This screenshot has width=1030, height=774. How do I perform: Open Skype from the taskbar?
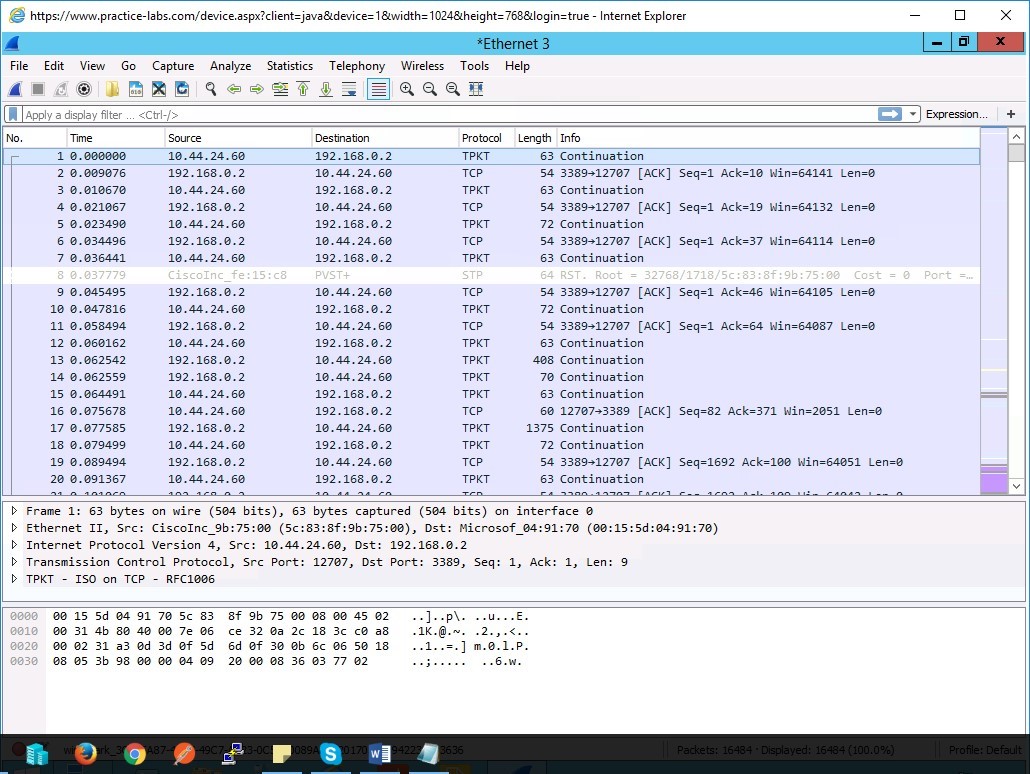point(330,754)
